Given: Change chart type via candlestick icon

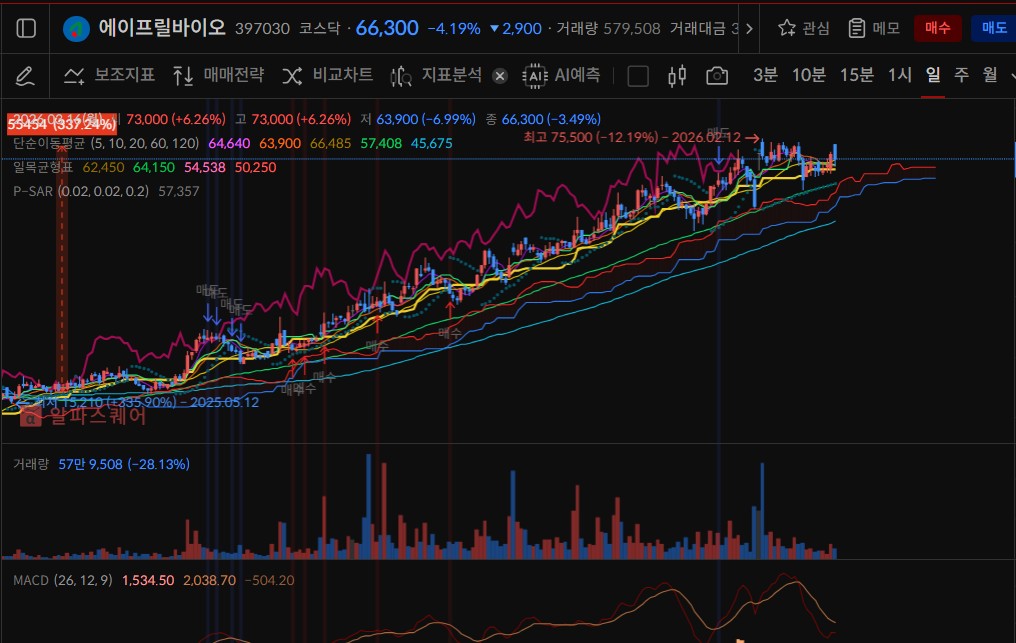Looking at the screenshot, I should [678, 75].
